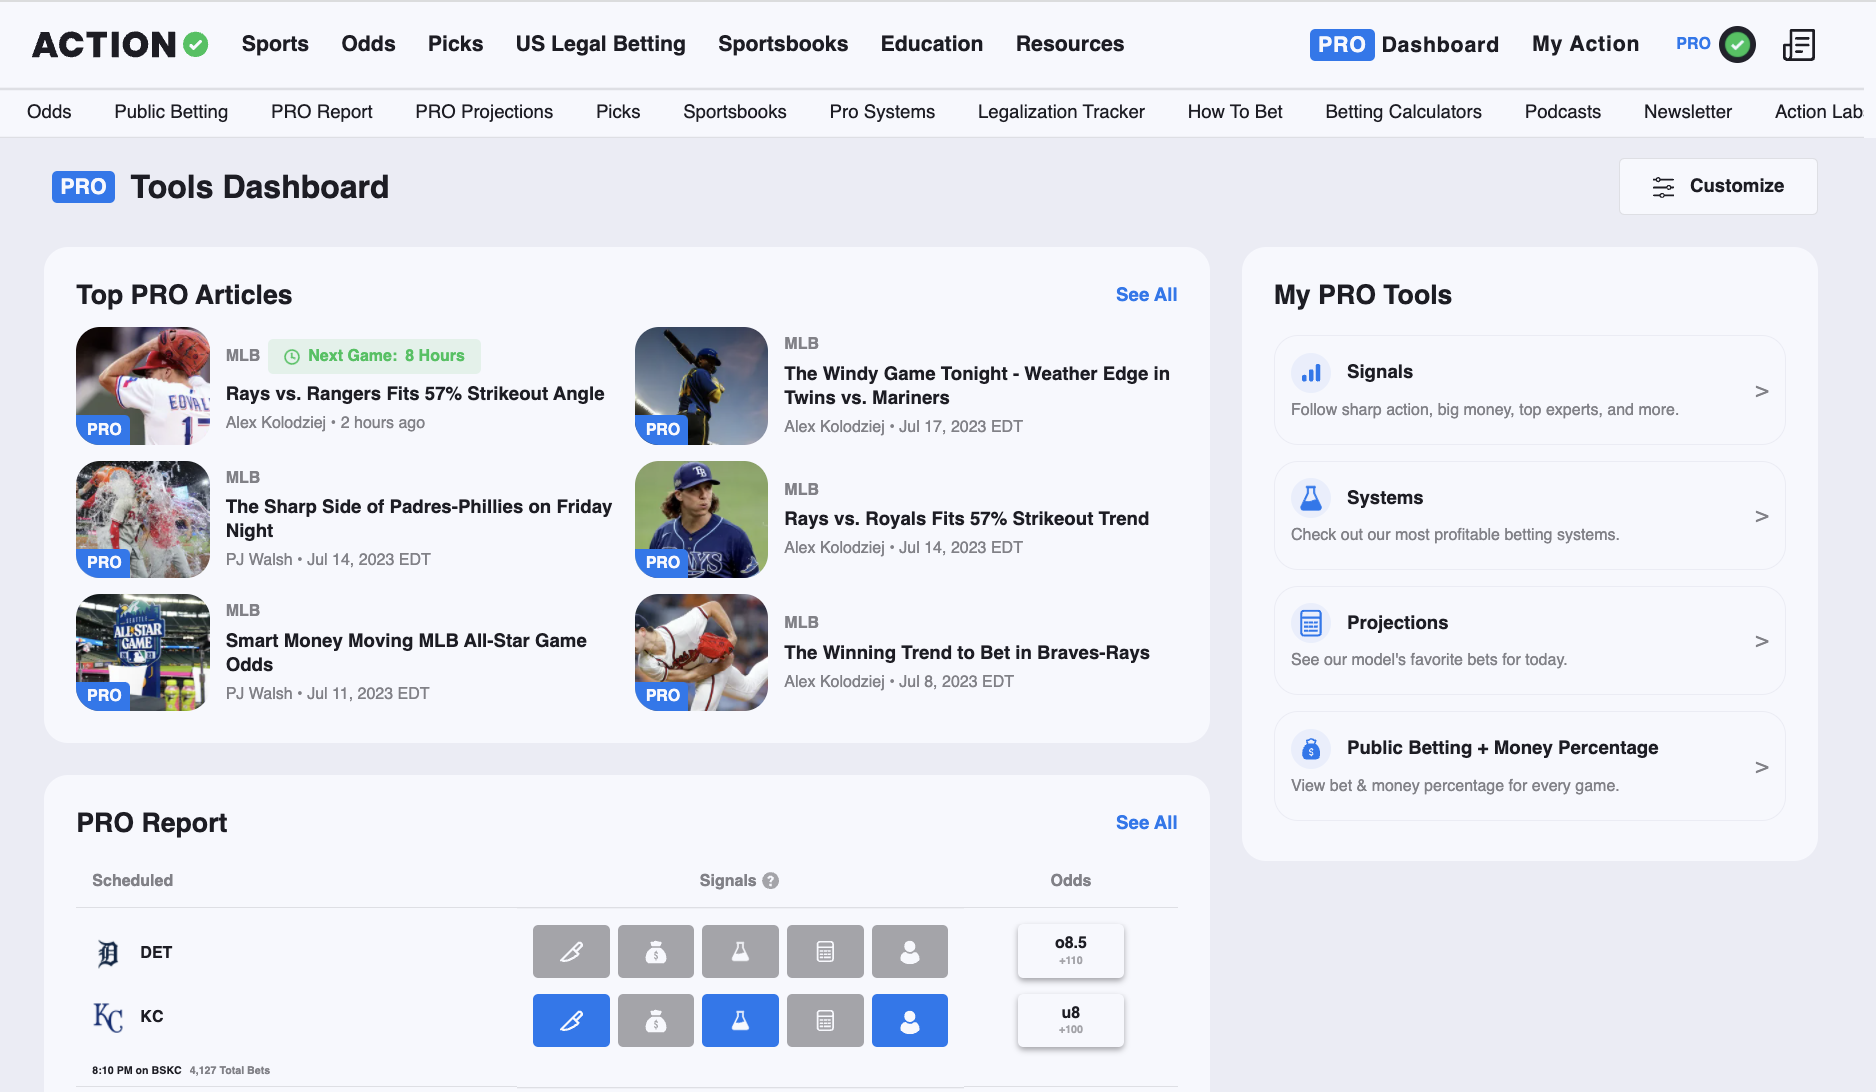1876x1092 pixels.
Task: Open My Action page
Action: [1585, 44]
